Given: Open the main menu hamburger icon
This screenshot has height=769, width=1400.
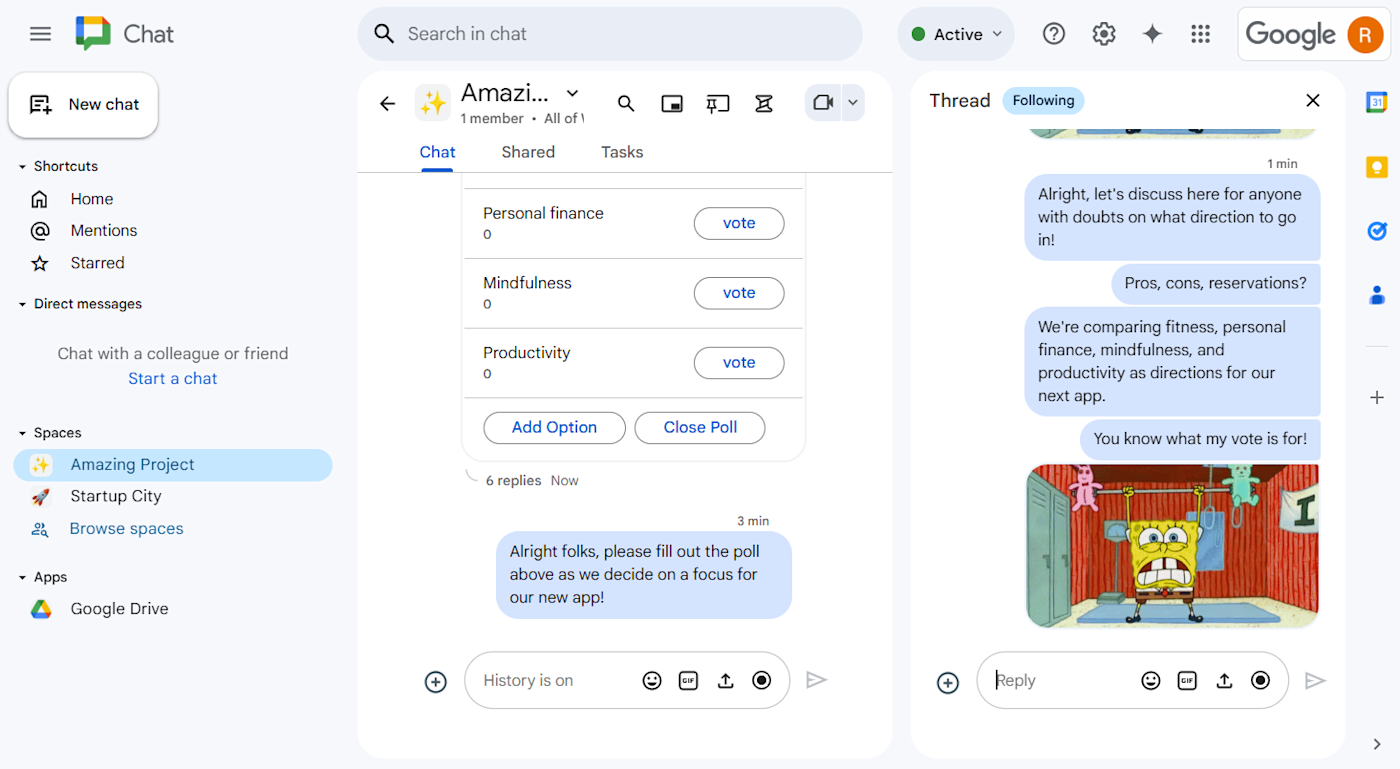Looking at the screenshot, I should click(40, 34).
